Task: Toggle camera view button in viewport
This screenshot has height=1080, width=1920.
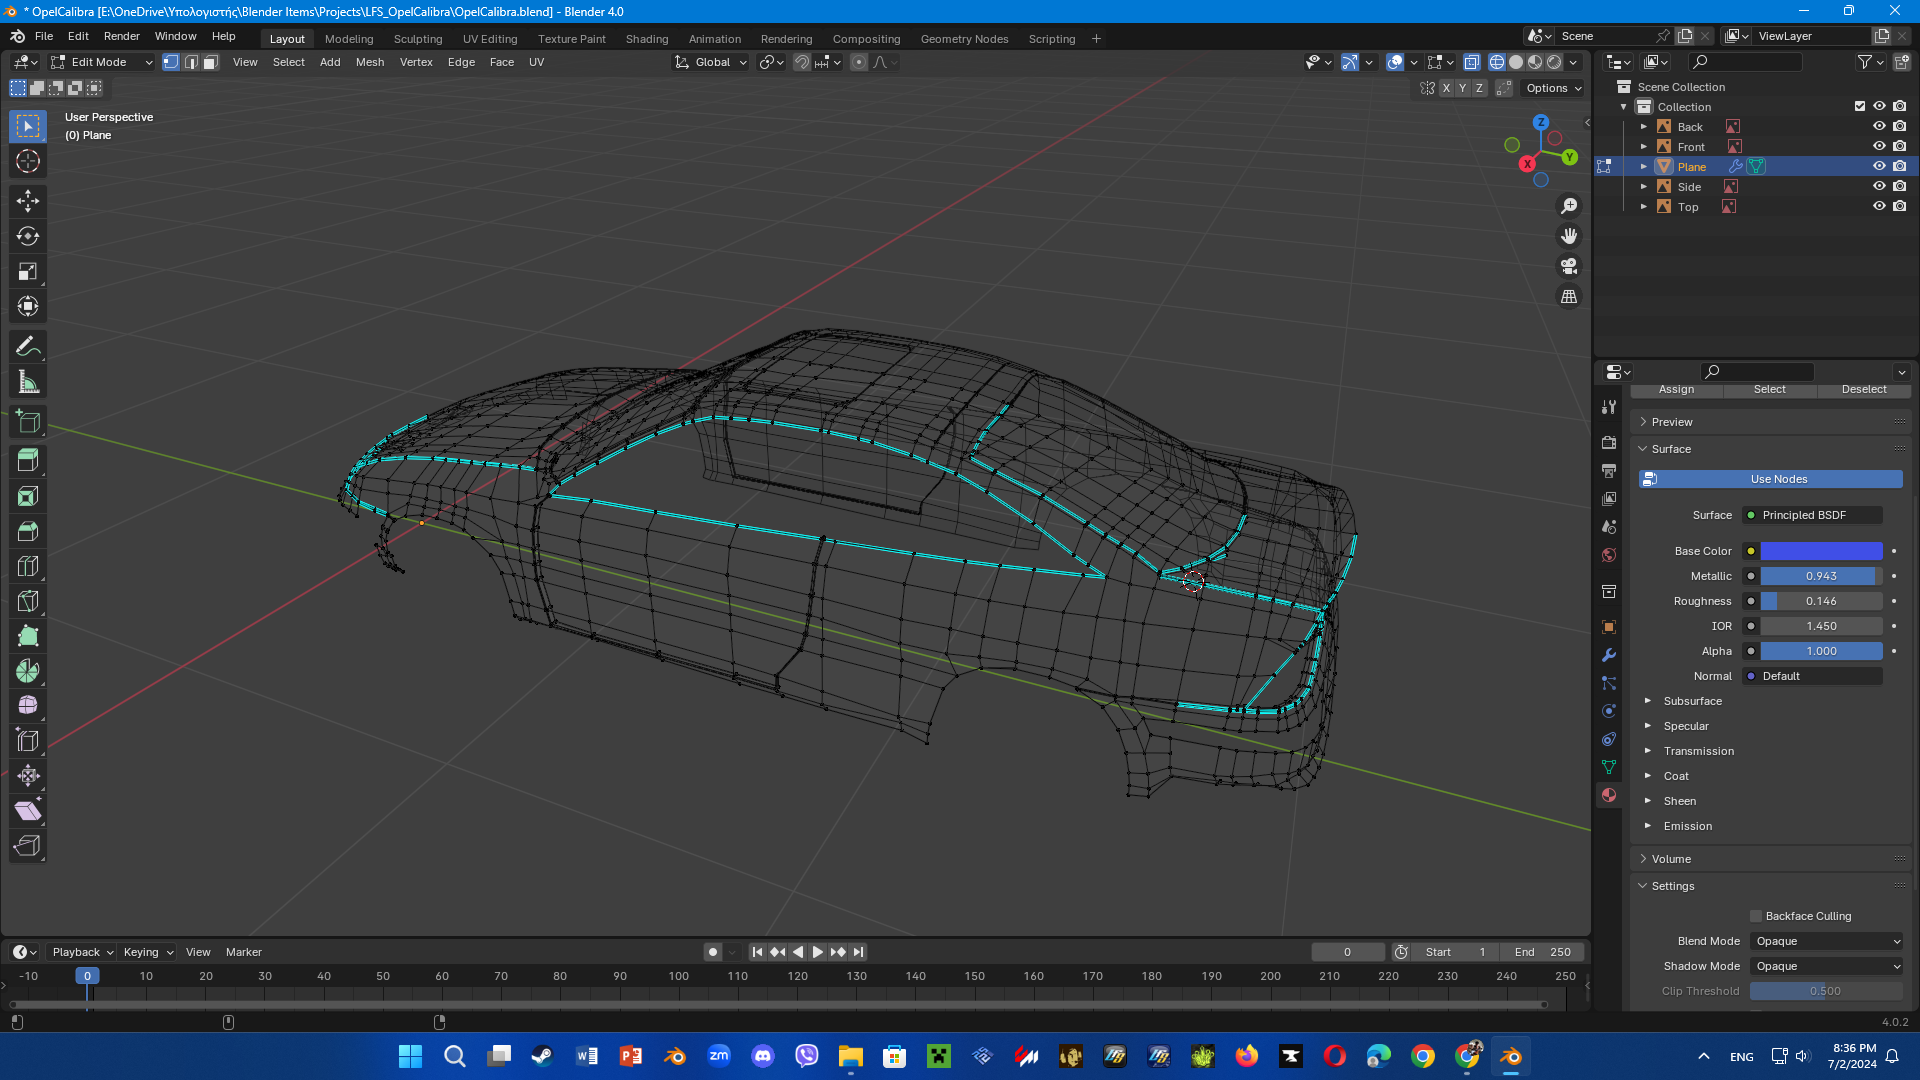Action: [1569, 266]
